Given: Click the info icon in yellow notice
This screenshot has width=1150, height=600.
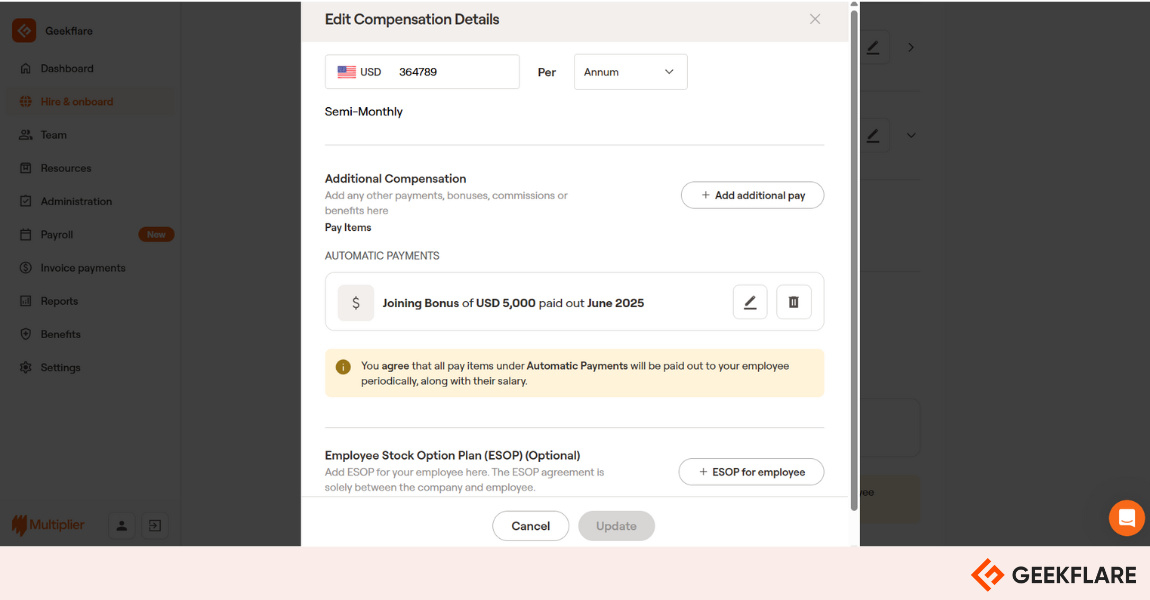Looking at the screenshot, I should [x=343, y=367].
